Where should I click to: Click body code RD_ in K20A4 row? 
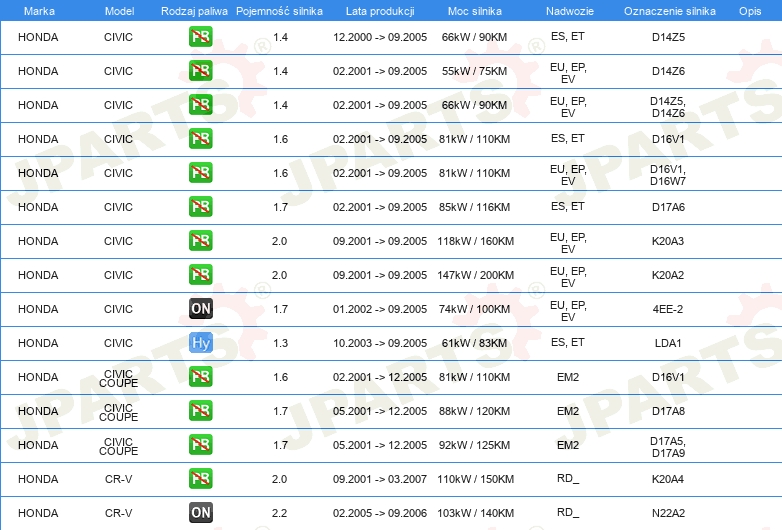[x=568, y=478]
